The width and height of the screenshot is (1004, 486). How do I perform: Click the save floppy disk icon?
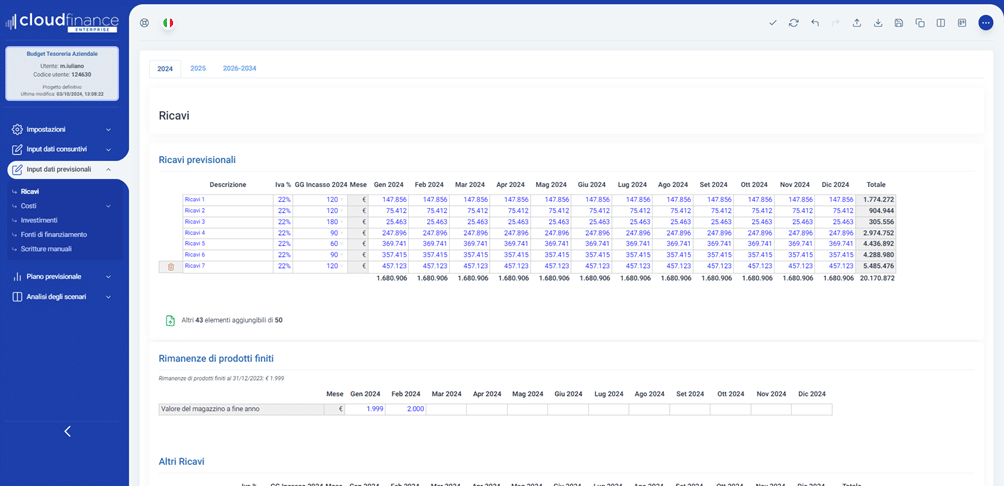tap(899, 23)
